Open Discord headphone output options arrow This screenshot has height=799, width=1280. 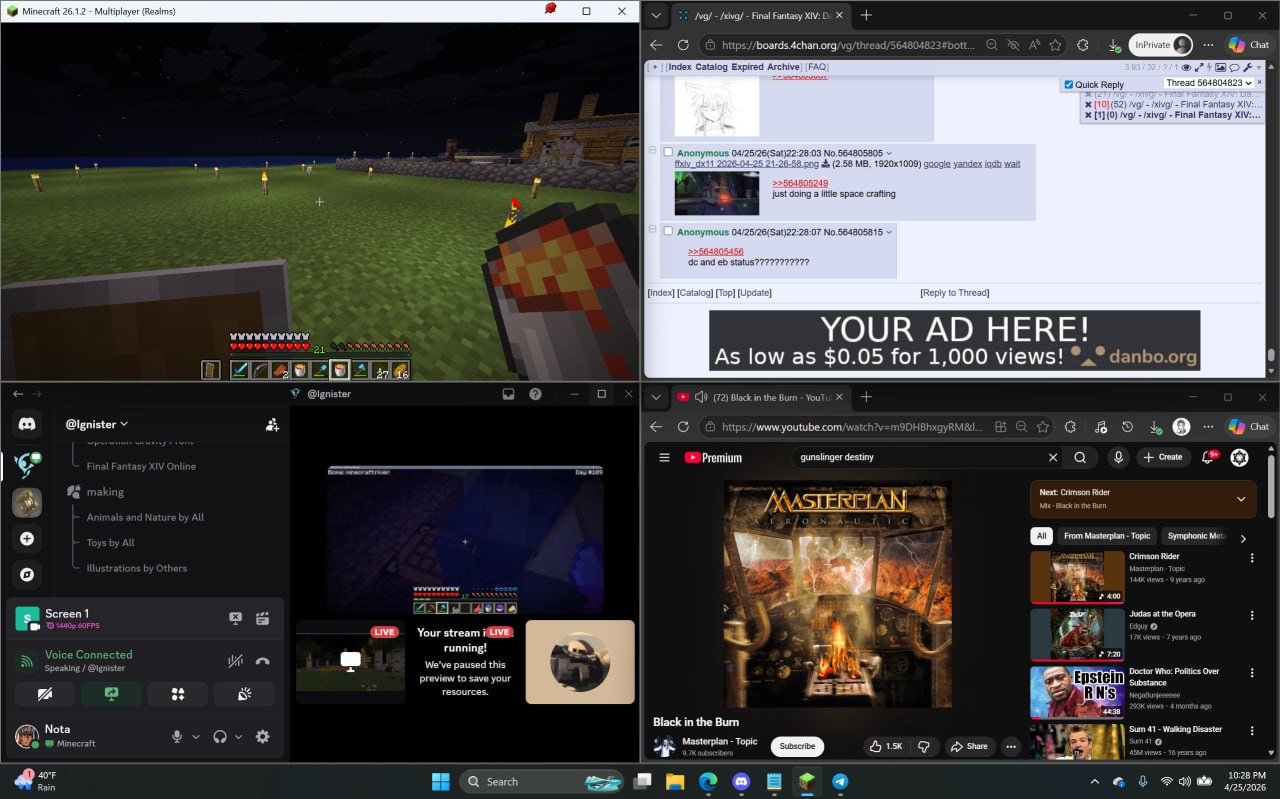coord(238,737)
